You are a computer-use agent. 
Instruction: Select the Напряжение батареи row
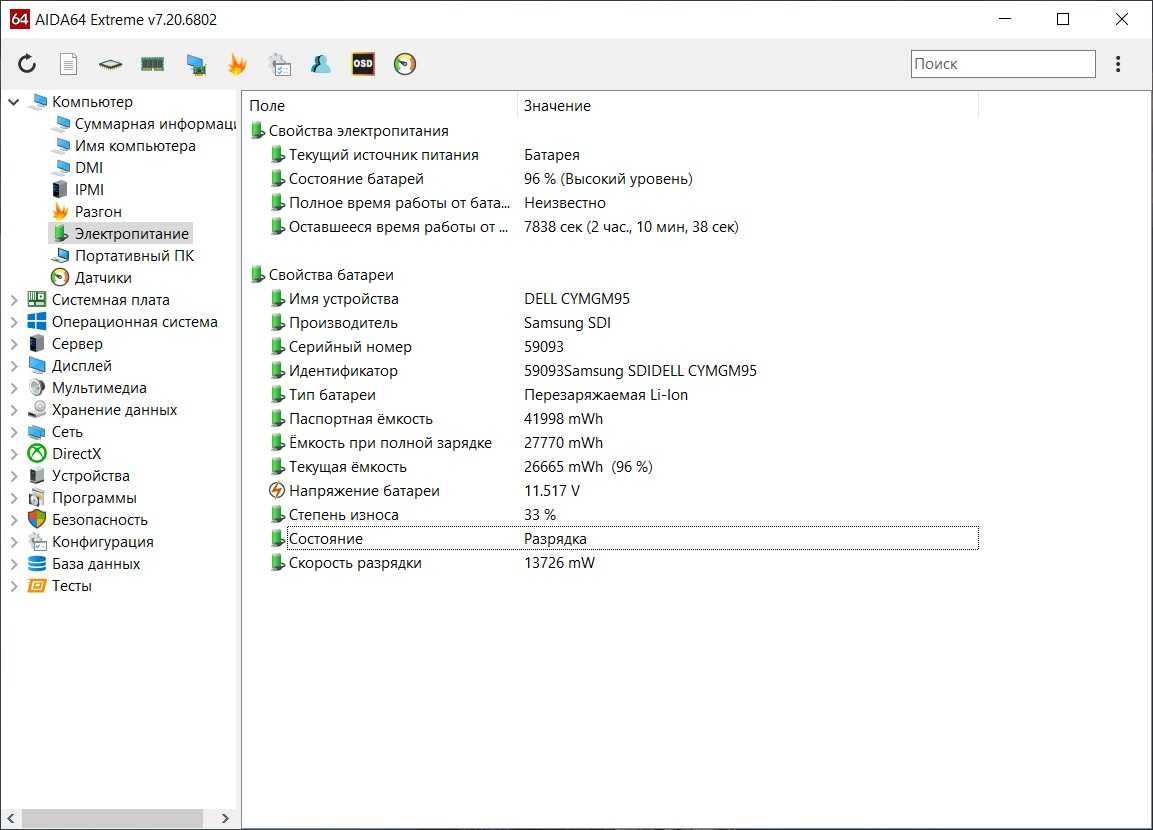(x=624, y=491)
